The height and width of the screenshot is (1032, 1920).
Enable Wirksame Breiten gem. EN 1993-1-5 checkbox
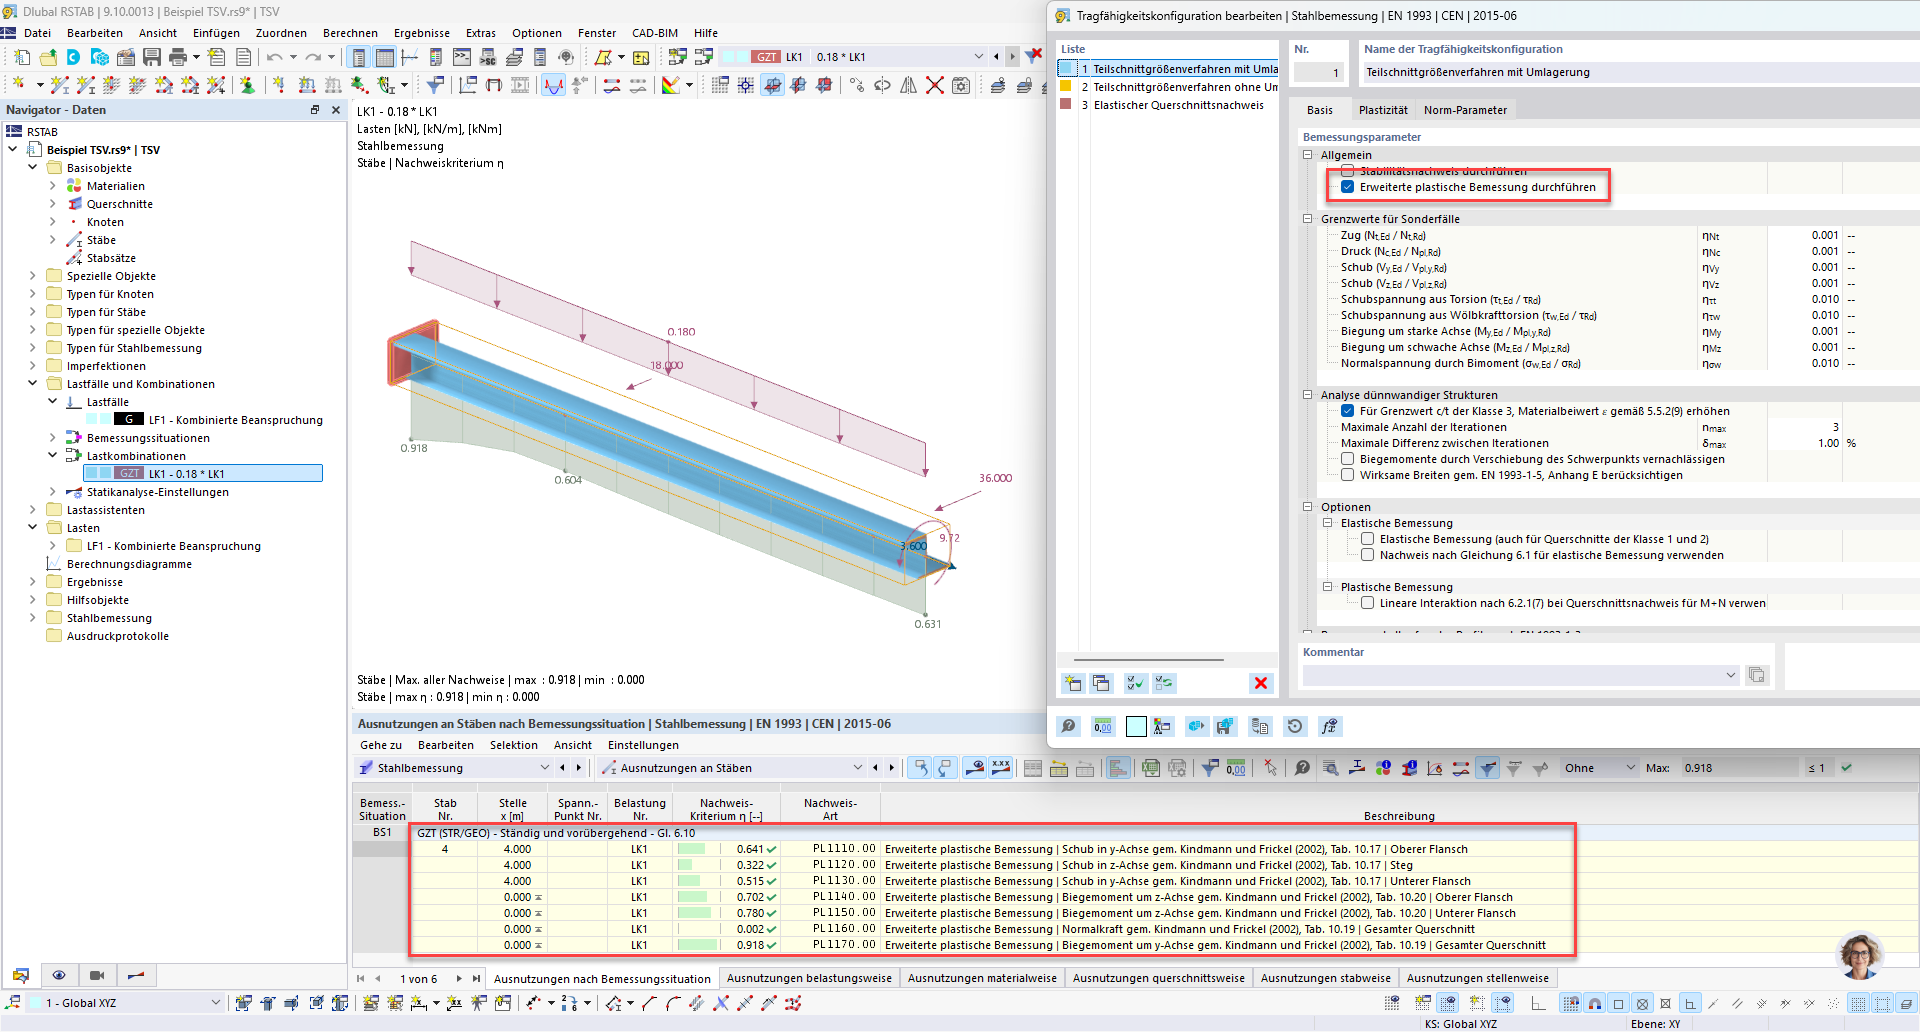[x=1347, y=475]
